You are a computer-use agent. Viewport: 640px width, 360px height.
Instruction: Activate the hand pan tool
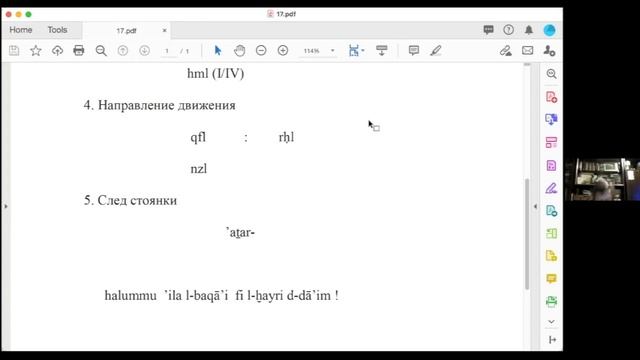(x=240, y=51)
